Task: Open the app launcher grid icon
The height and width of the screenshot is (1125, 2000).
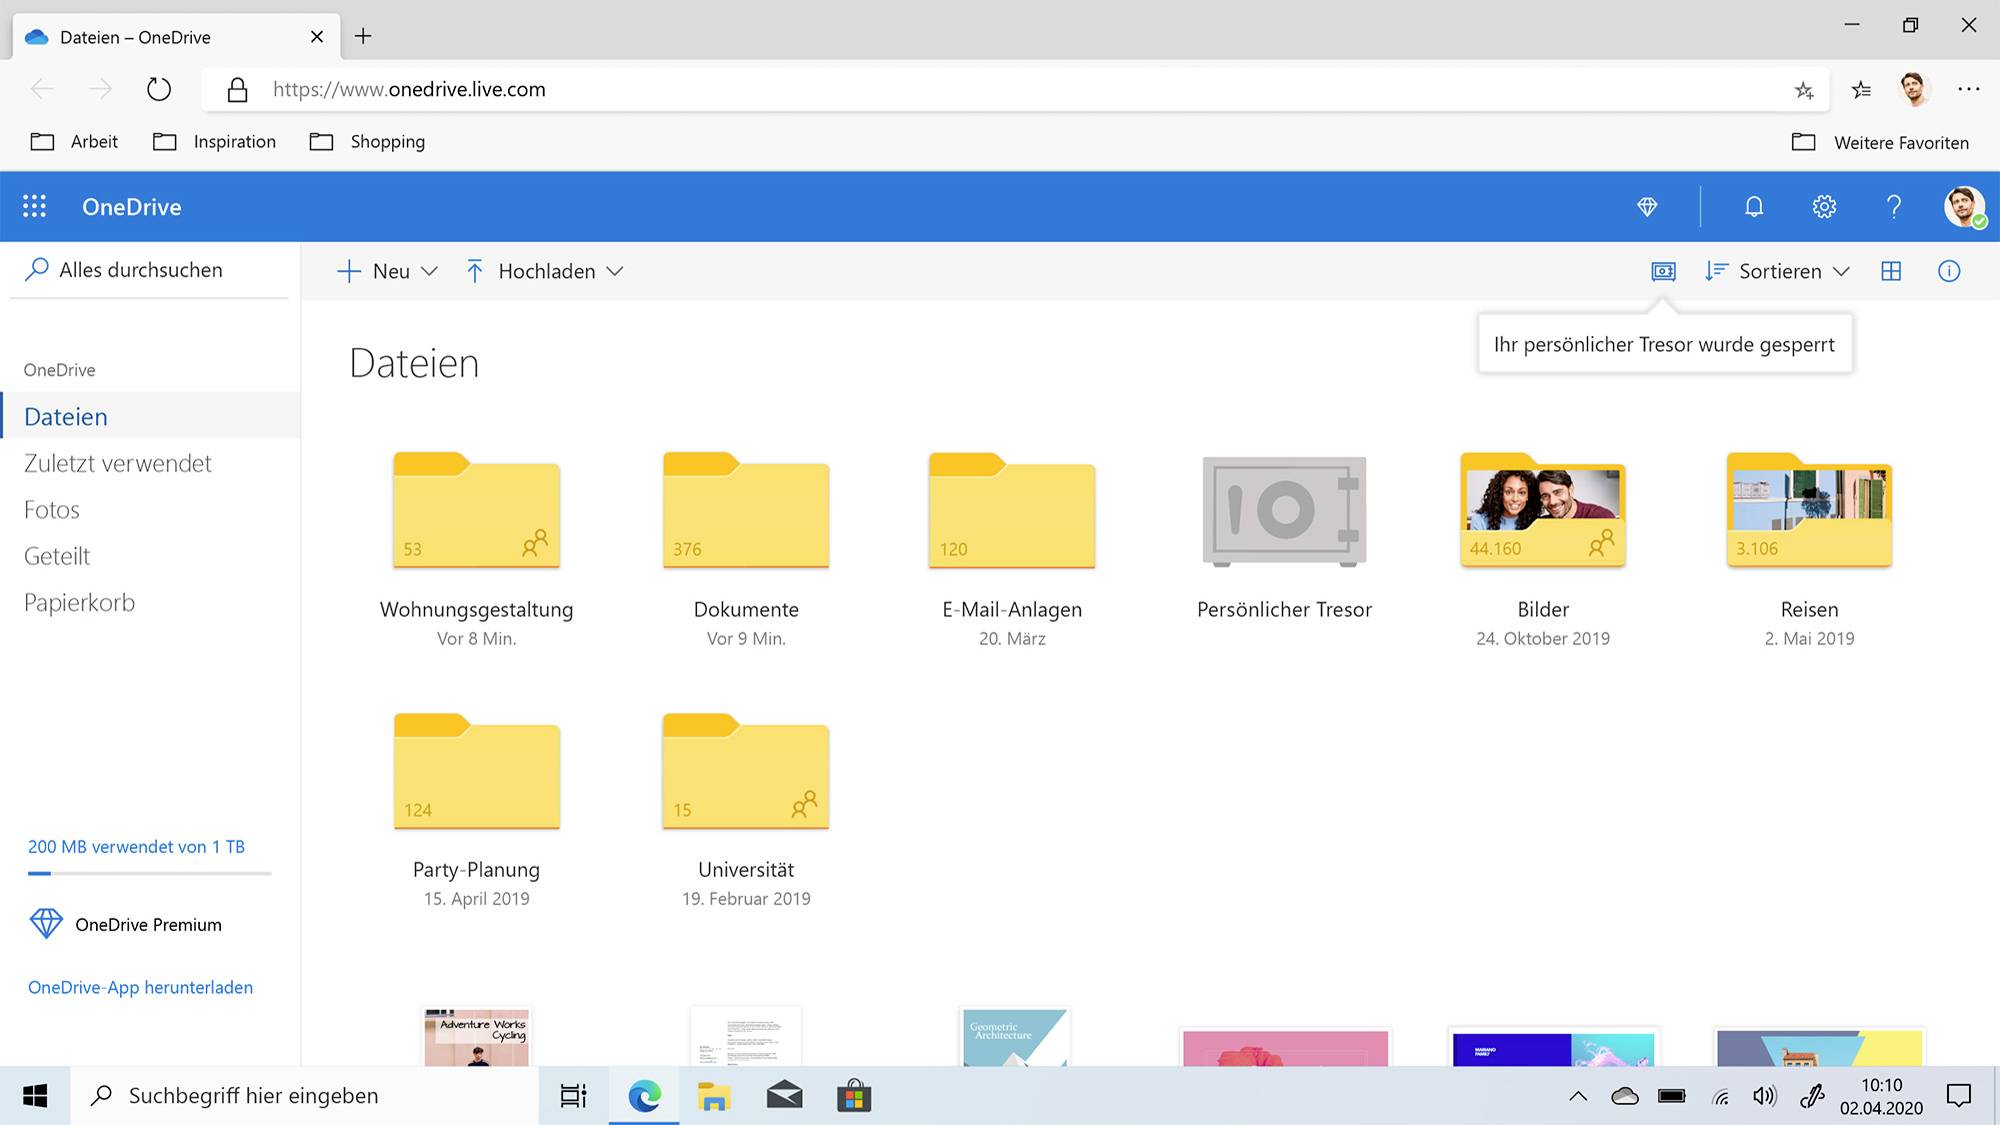Action: point(34,205)
